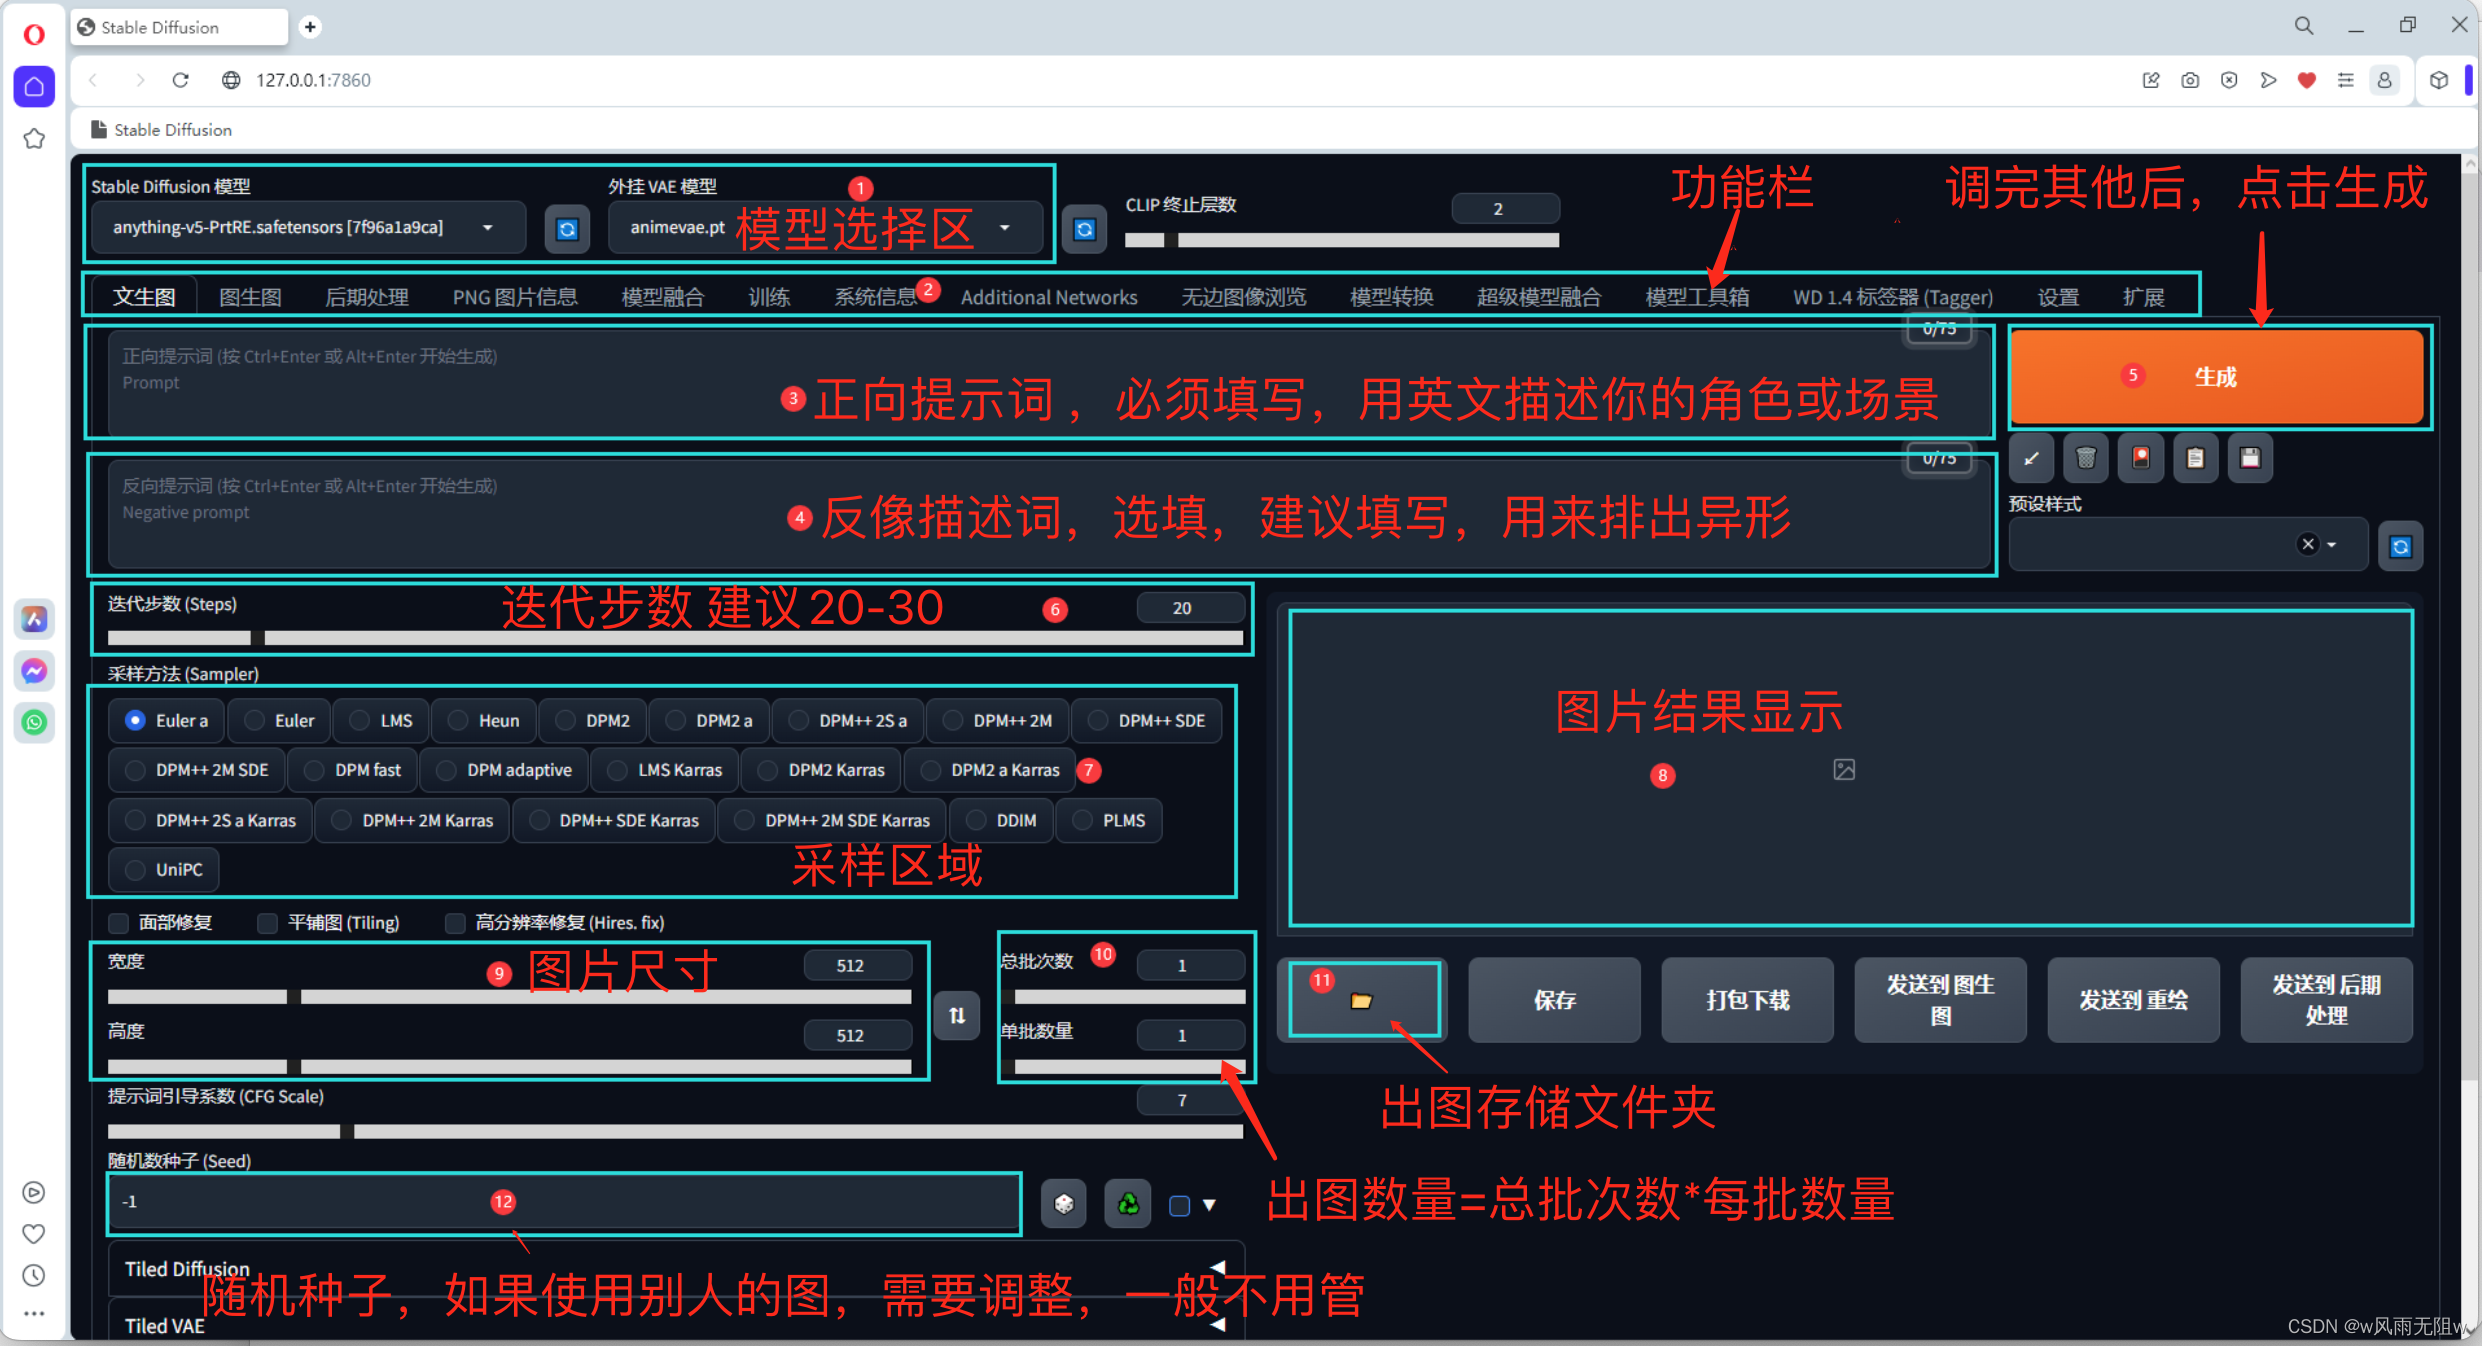Enable the 平铺图 Tiling checkbox
Image resolution: width=2482 pixels, height=1346 pixels.
coord(267,922)
